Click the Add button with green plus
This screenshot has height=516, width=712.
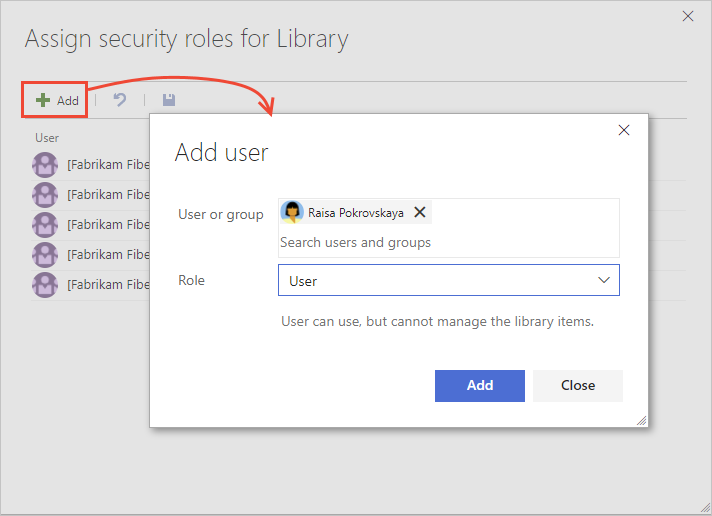pyautogui.click(x=57, y=100)
